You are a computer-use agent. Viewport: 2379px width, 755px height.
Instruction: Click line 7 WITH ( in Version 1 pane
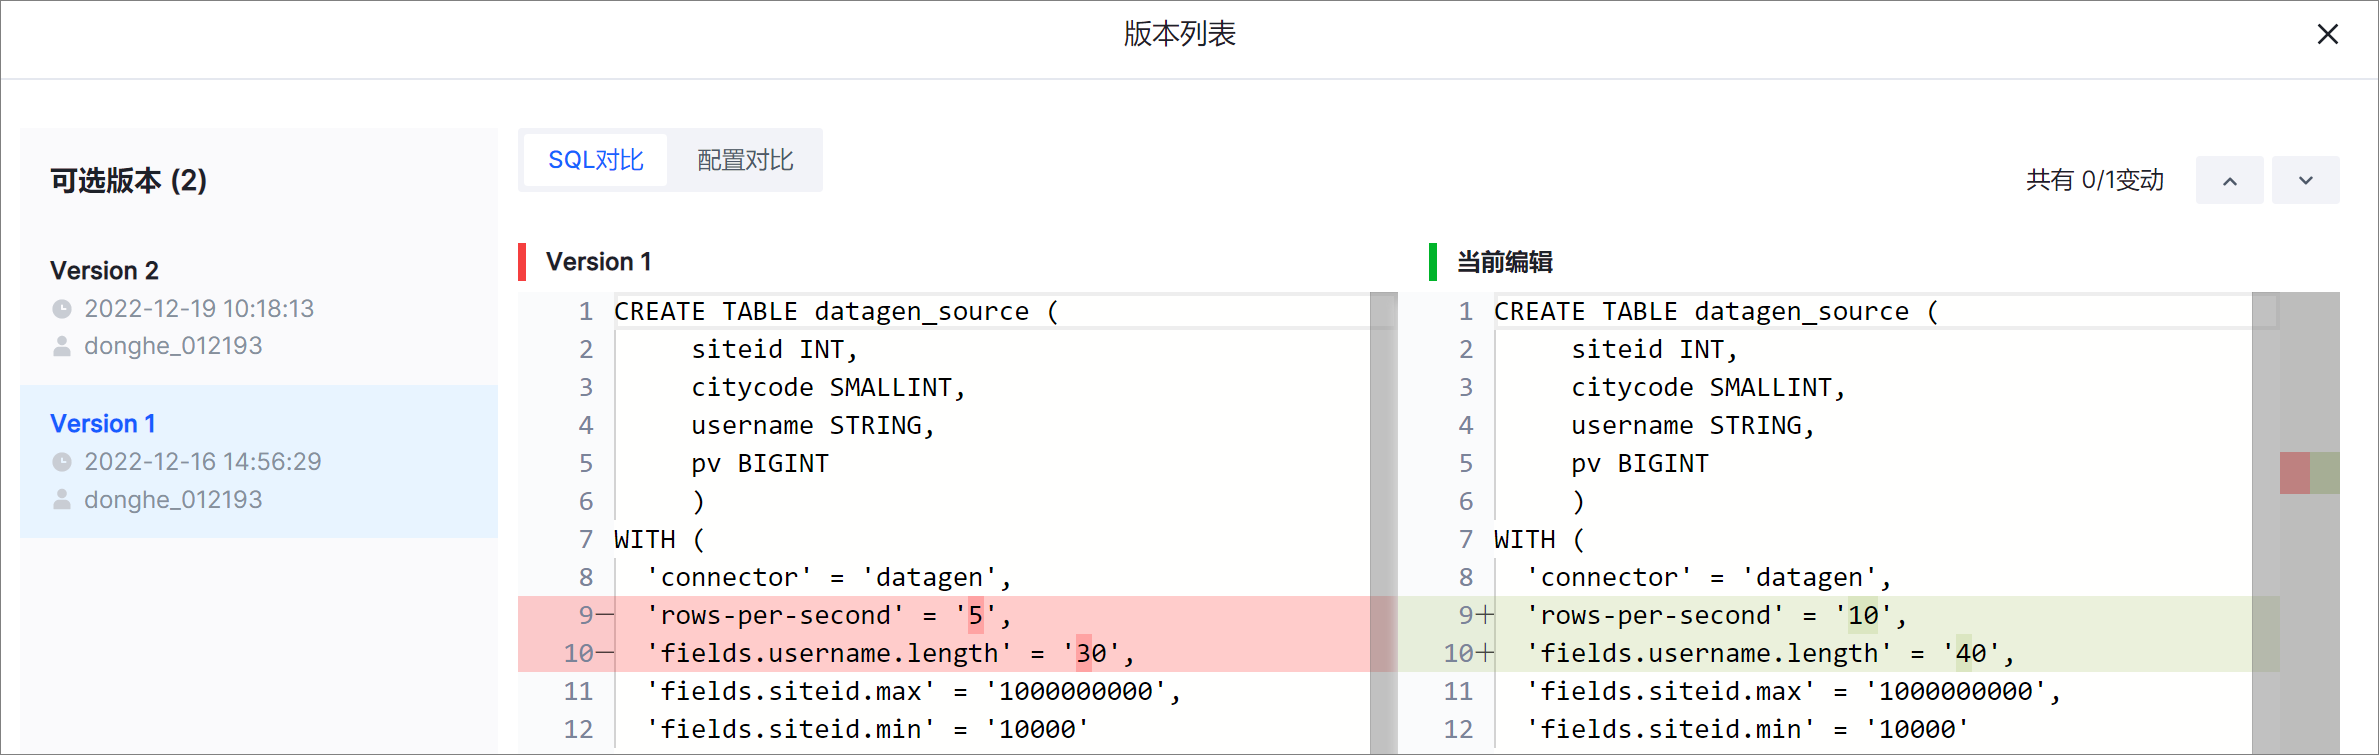pyautogui.click(x=659, y=539)
